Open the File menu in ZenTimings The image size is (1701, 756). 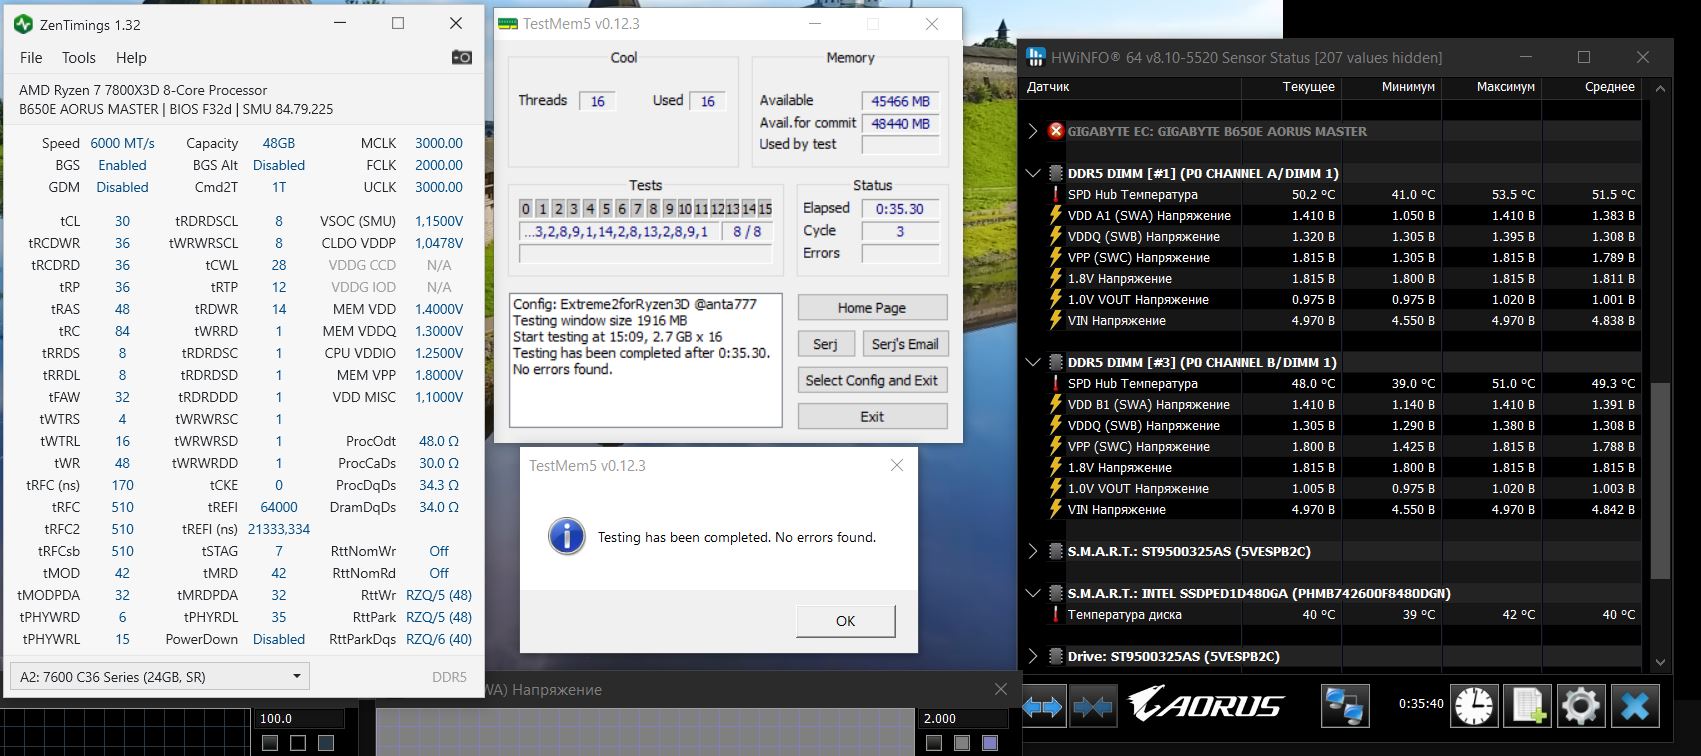[31, 58]
